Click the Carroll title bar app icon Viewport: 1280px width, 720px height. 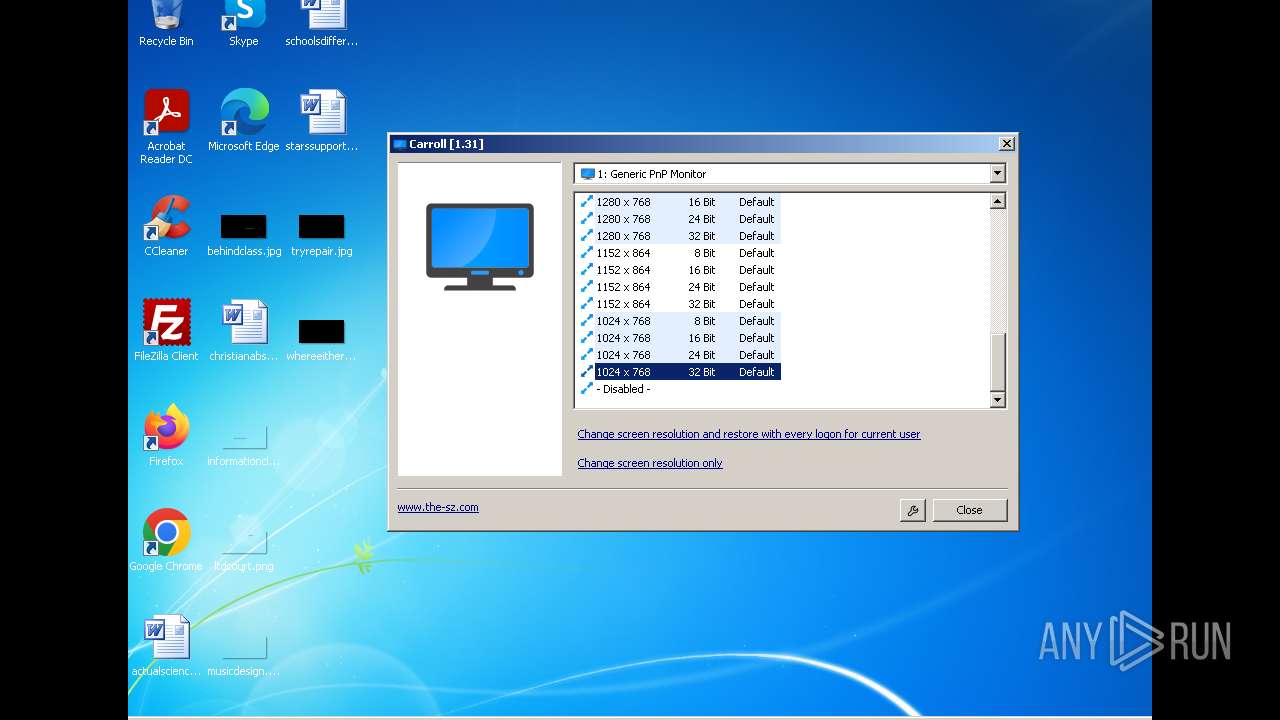[x=400, y=144]
